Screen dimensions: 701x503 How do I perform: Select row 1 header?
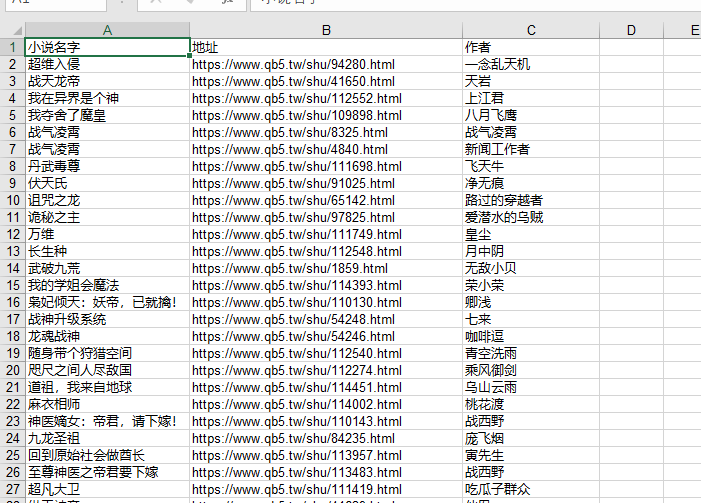[13, 47]
